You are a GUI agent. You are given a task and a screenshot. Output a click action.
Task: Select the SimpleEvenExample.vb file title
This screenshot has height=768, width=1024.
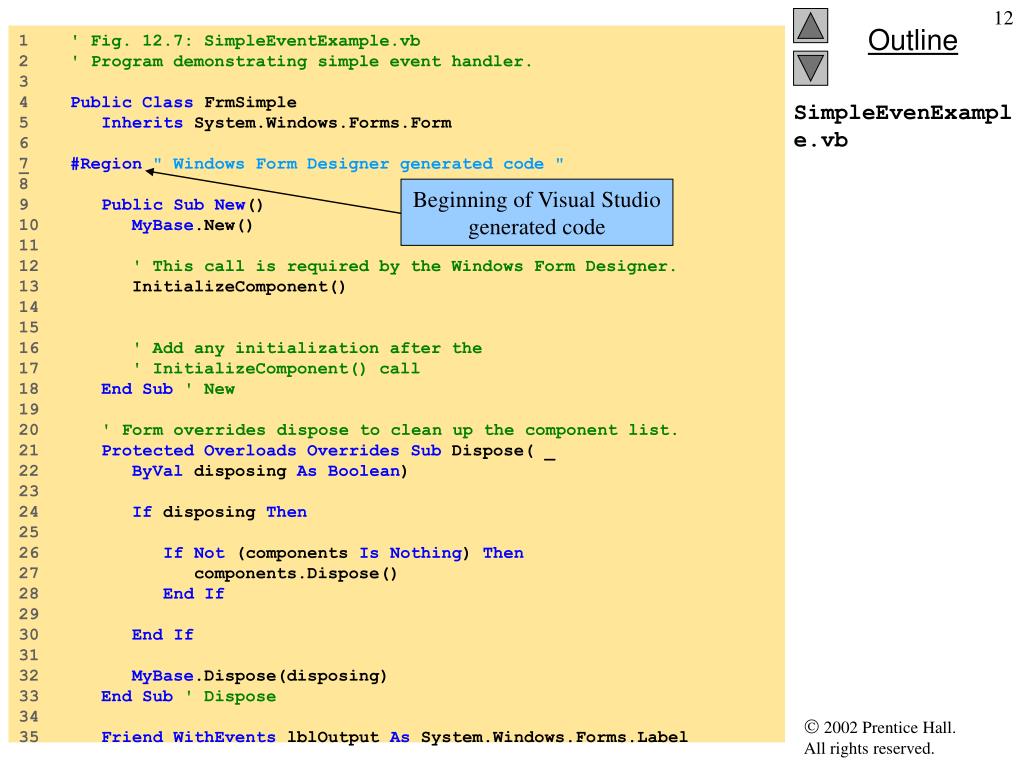tap(903, 126)
